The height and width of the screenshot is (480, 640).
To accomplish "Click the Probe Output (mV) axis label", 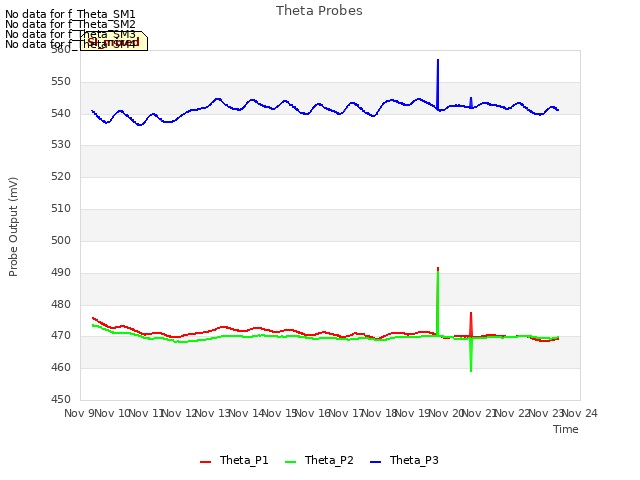I will coord(13,227).
